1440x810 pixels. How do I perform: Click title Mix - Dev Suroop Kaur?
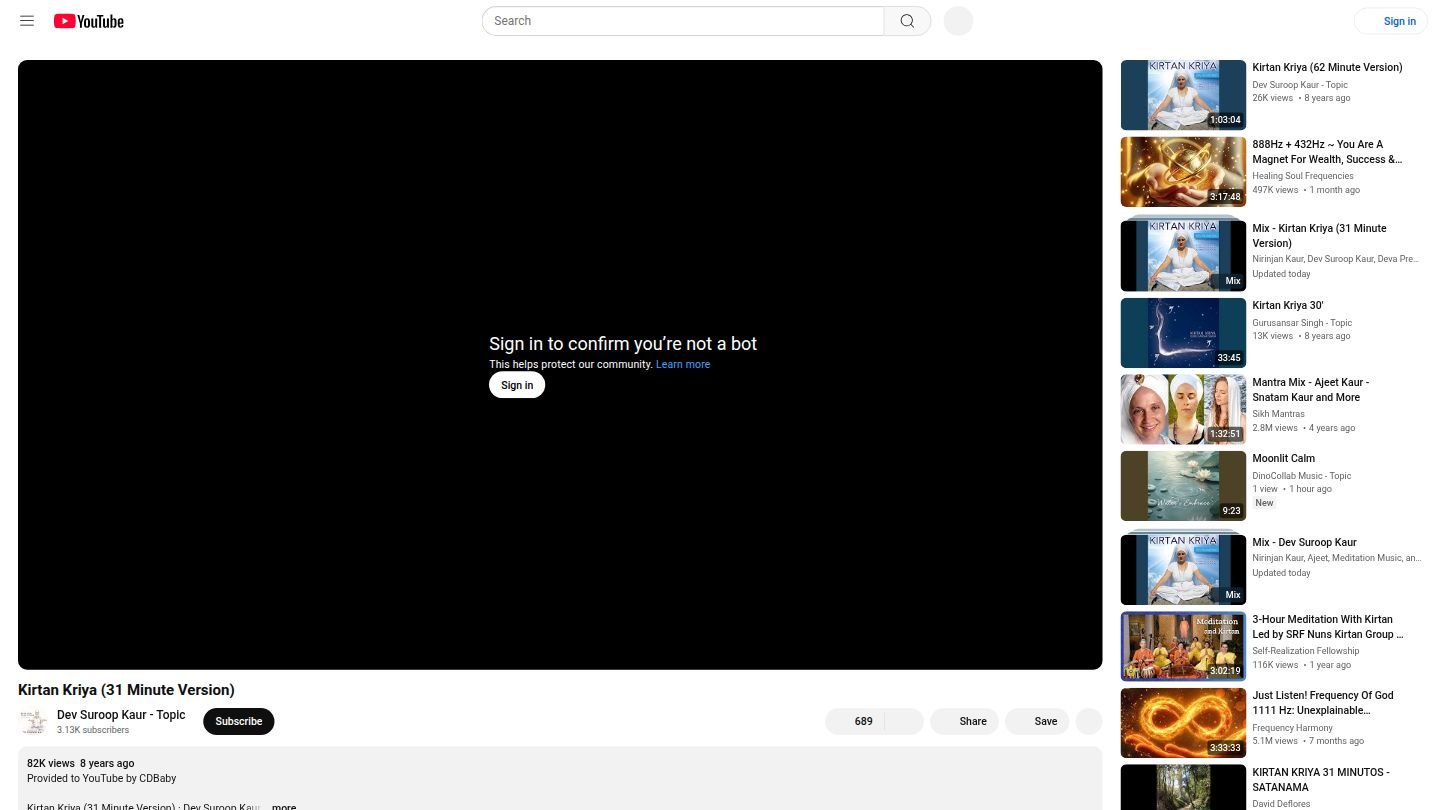1305,543
